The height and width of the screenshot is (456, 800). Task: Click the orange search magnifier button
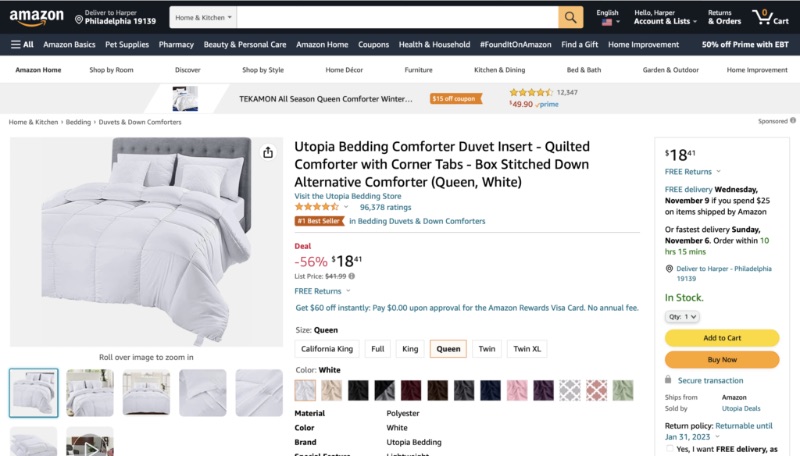tap(570, 18)
